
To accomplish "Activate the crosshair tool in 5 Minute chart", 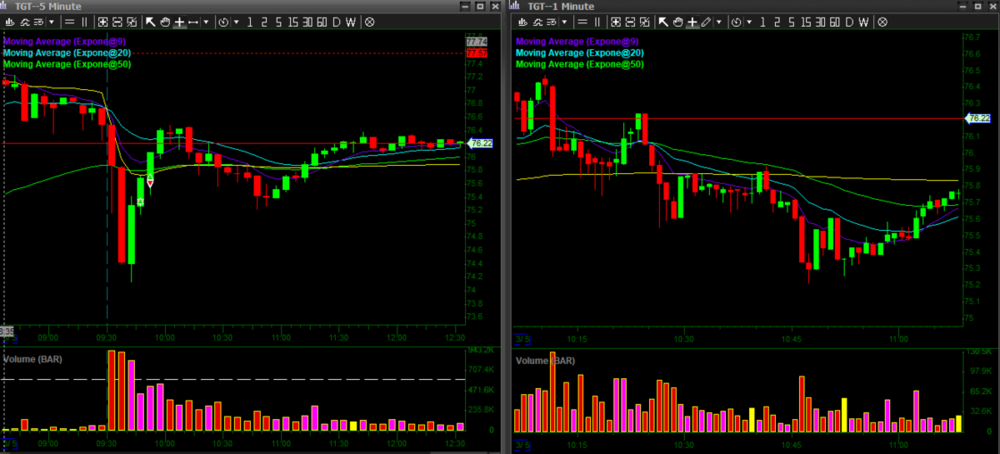I will (x=179, y=21).
